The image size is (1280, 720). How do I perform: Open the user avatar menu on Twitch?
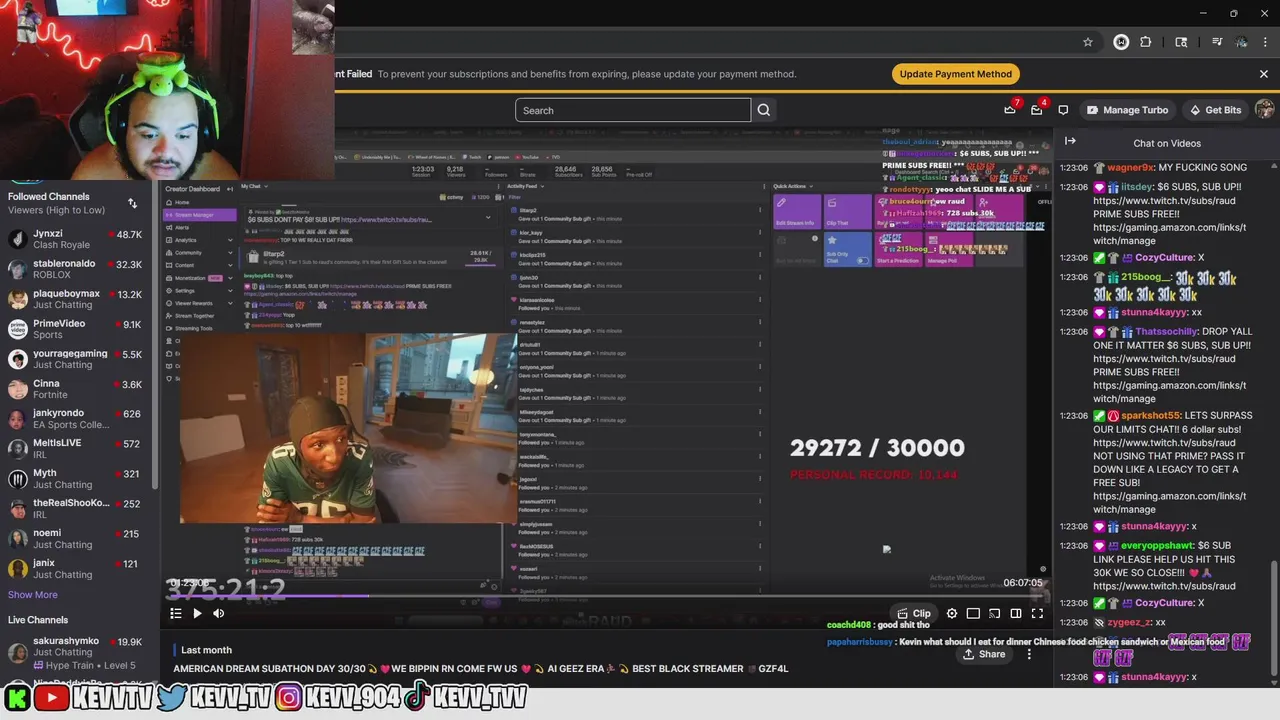click(x=1264, y=110)
